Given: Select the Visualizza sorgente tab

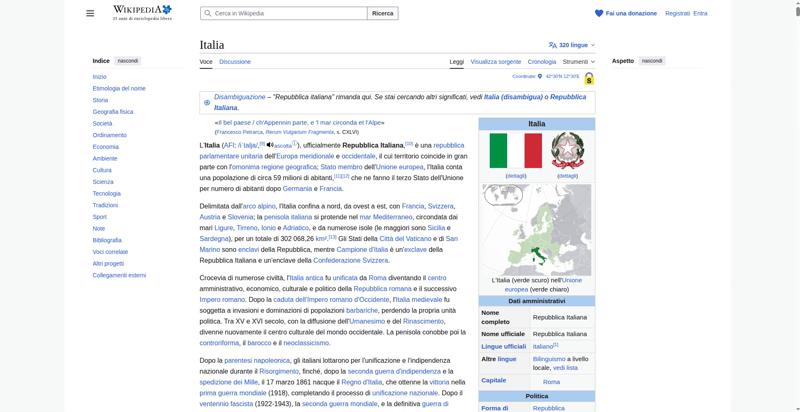Looking at the screenshot, I should [496, 61].
